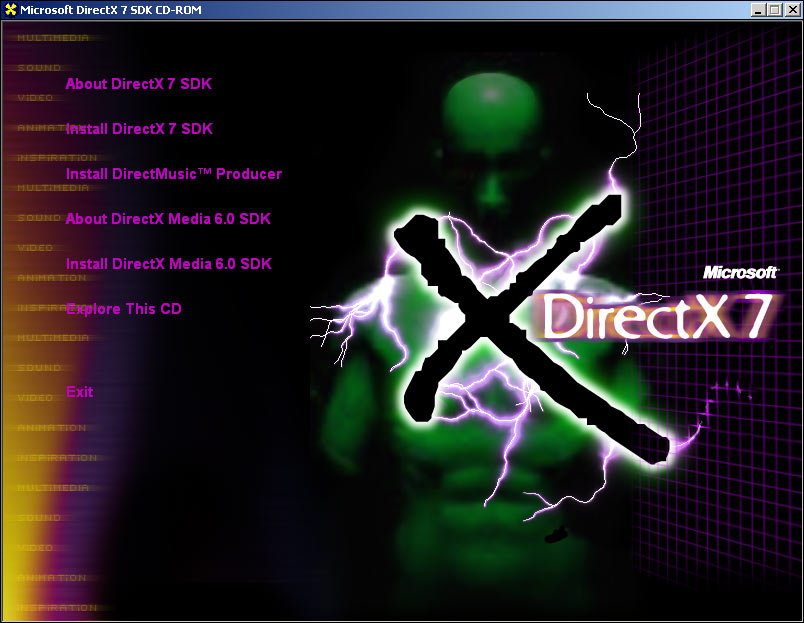
Task: Click the DirectX 7 logo text
Action: (655, 317)
